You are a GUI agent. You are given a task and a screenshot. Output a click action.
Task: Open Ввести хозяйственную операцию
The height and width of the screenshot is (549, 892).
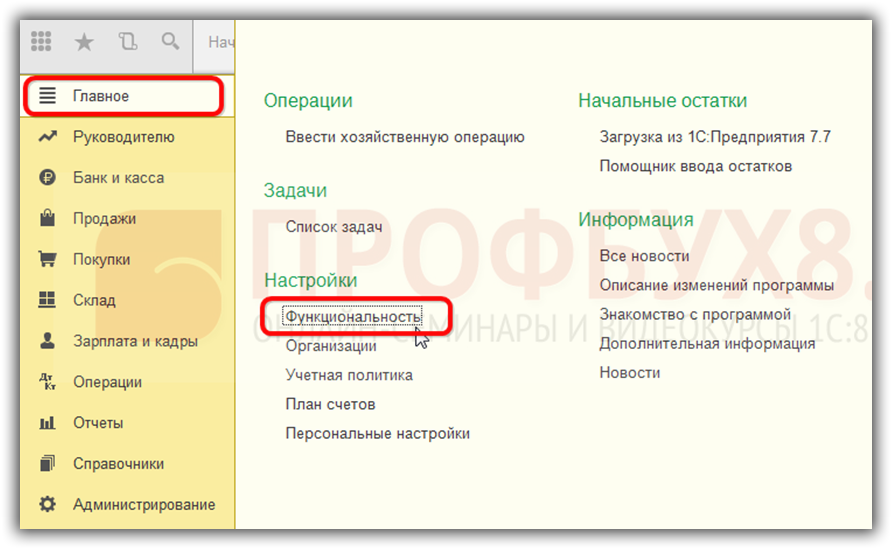click(405, 137)
